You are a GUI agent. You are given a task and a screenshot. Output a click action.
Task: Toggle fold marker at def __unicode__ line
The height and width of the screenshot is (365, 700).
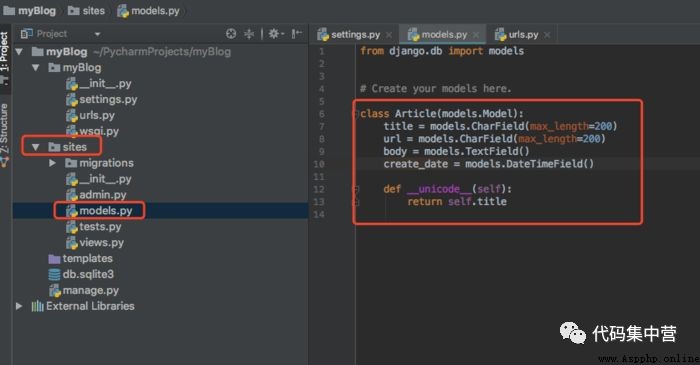click(x=356, y=190)
